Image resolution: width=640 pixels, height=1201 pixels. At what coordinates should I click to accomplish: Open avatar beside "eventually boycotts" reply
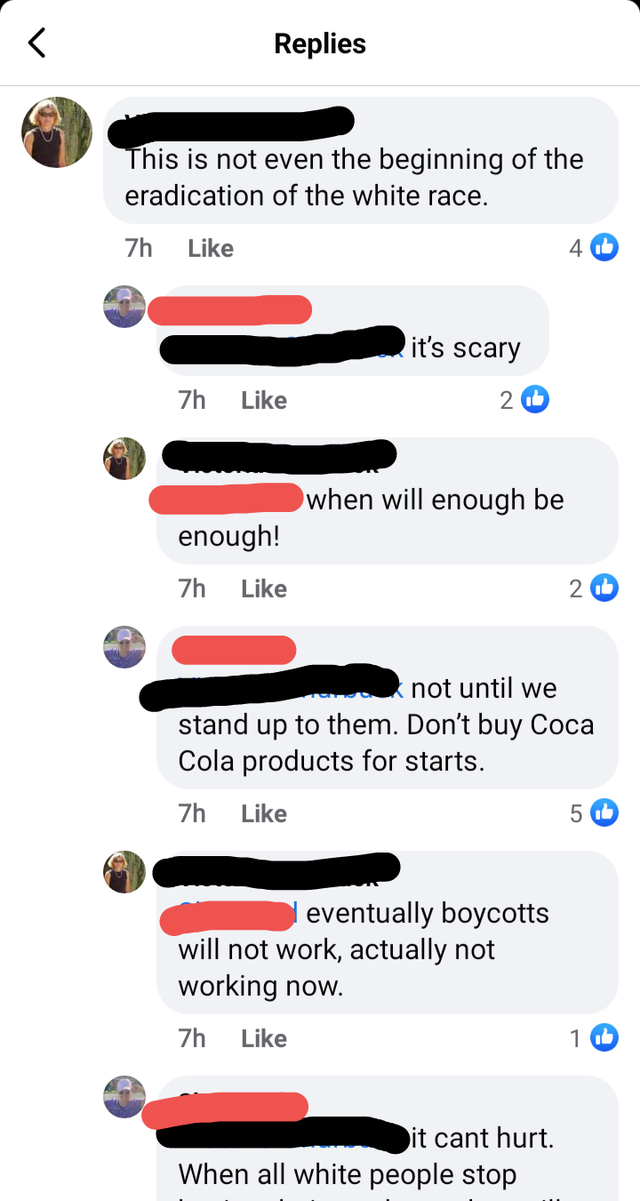pos(125,872)
